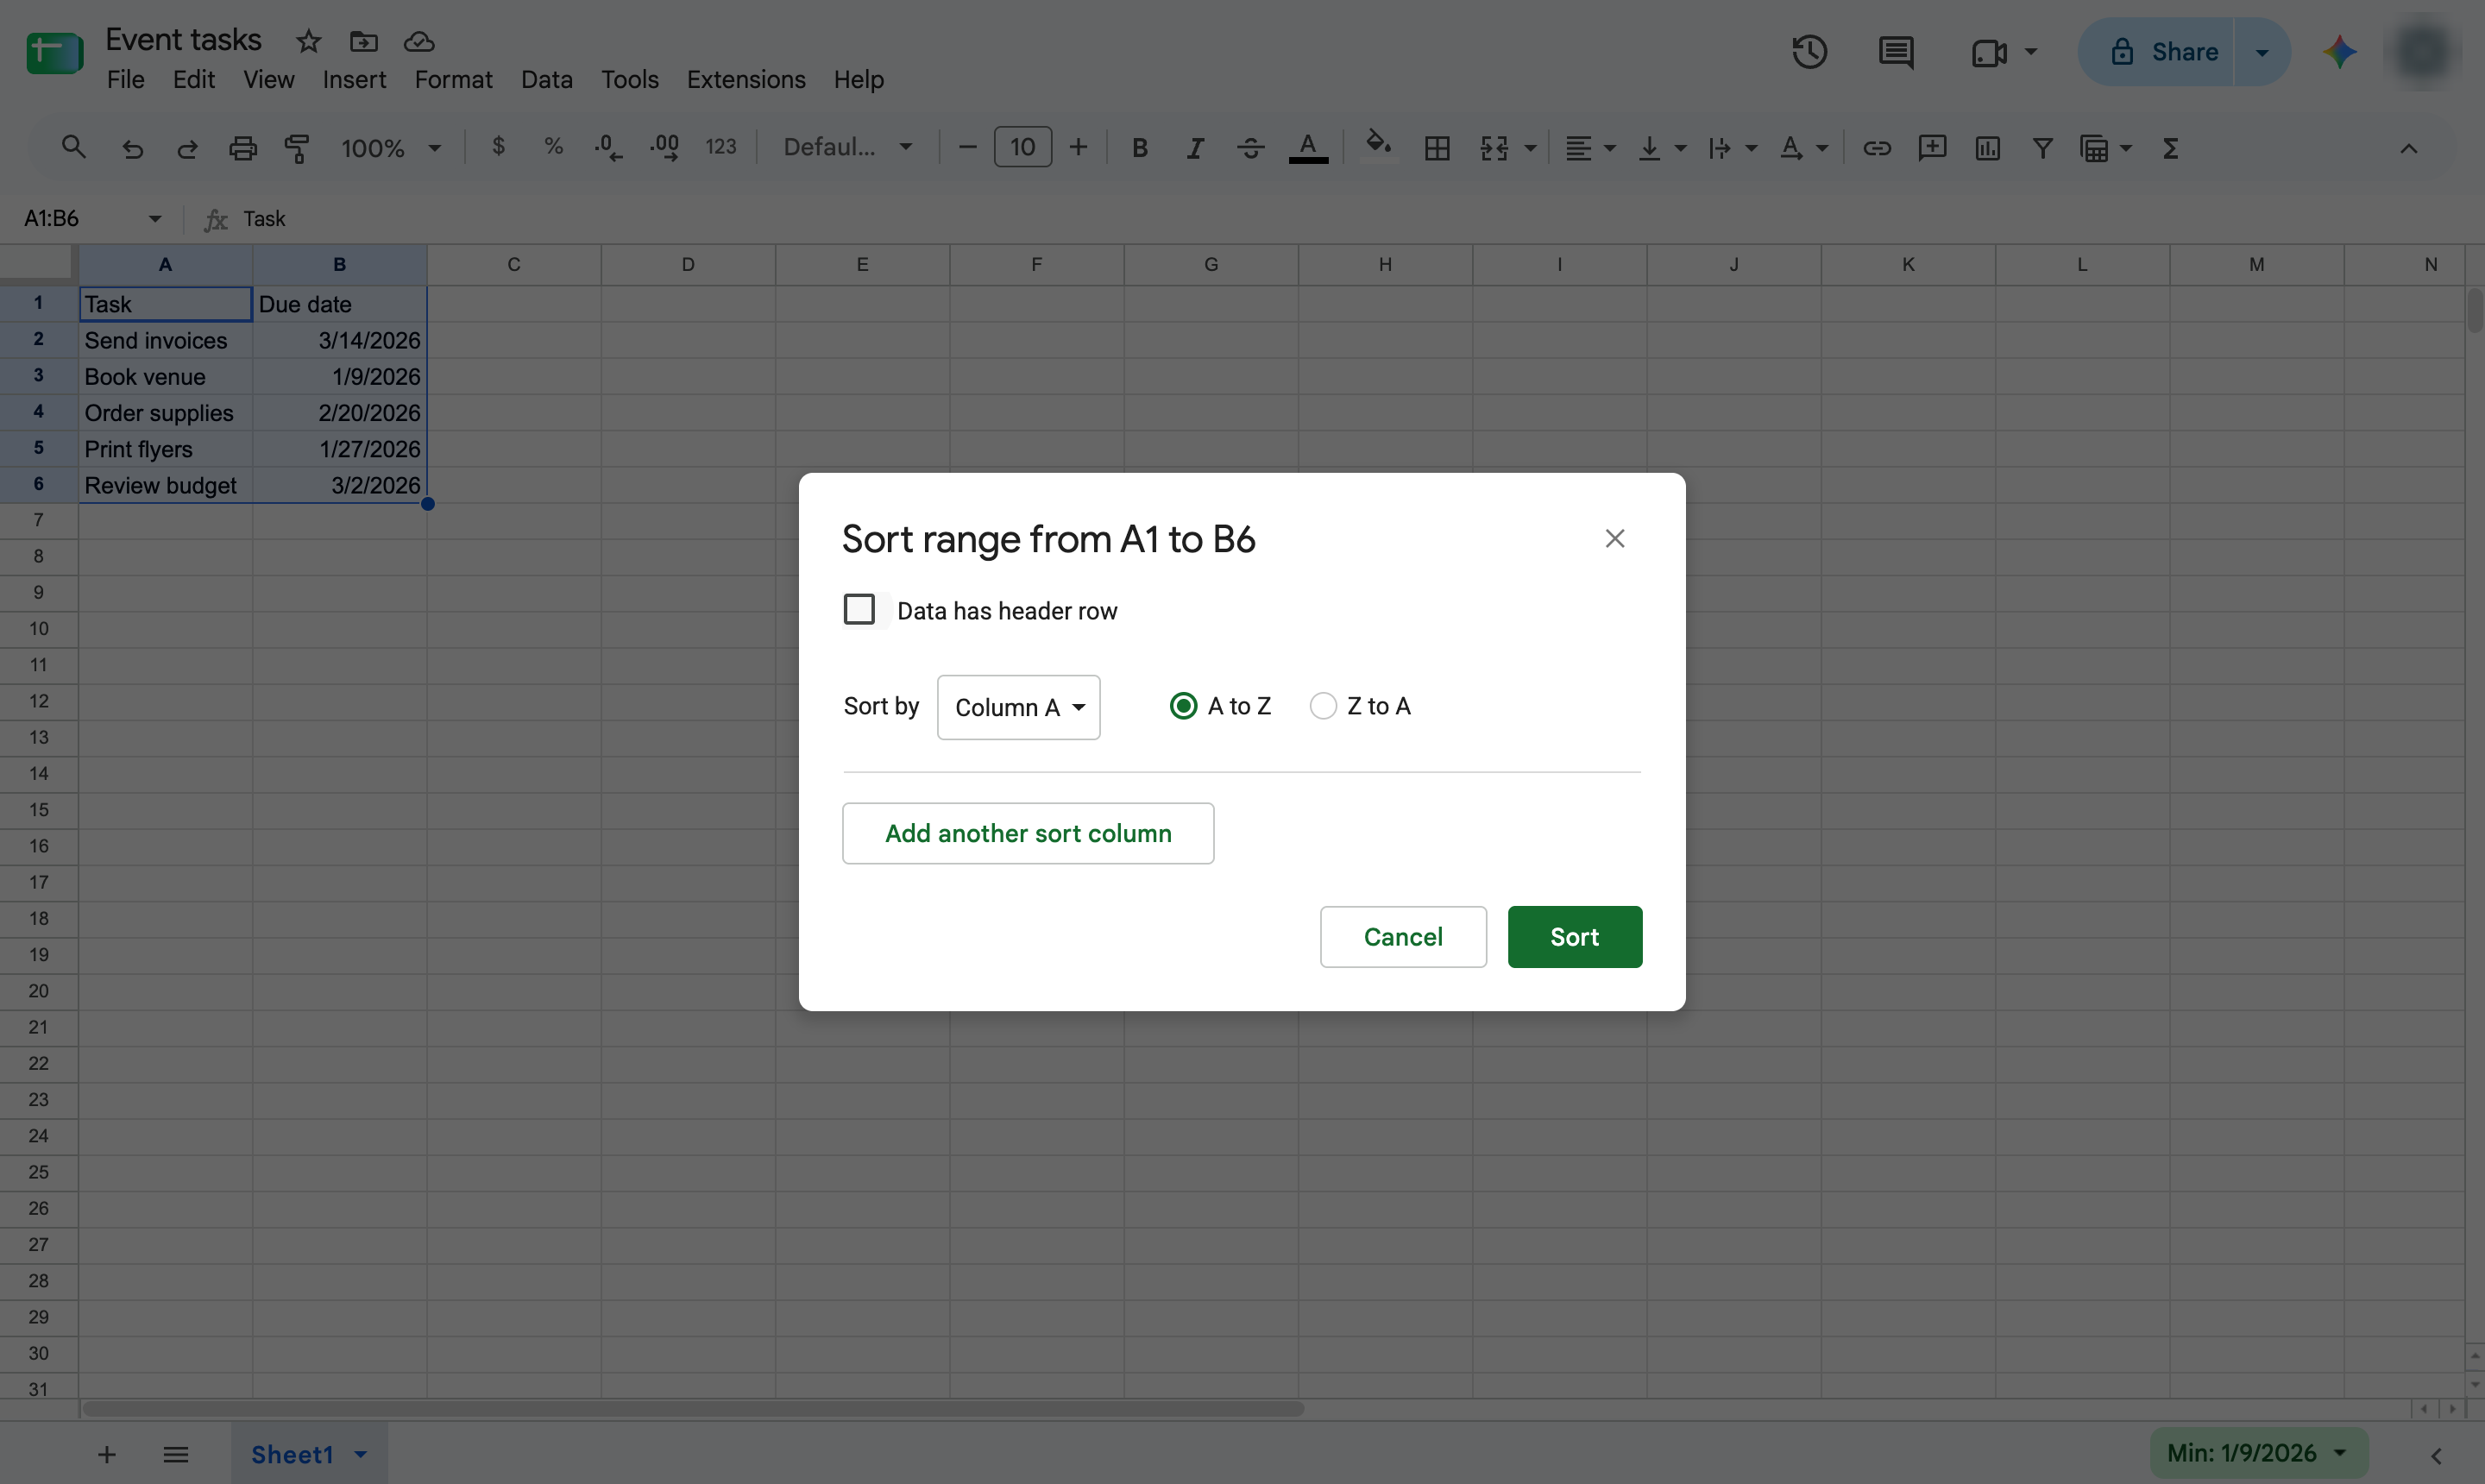Open Sheet1 tab options arrow
This screenshot has height=1484, width=2485.
tap(361, 1454)
